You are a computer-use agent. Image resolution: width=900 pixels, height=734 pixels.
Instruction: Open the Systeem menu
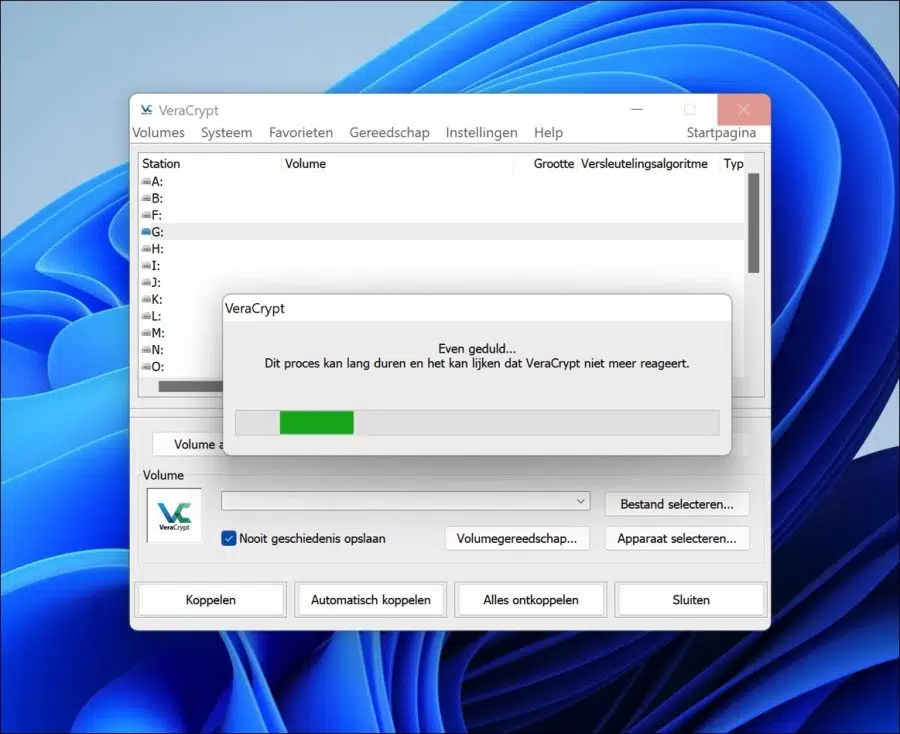[x=226, y=133]
